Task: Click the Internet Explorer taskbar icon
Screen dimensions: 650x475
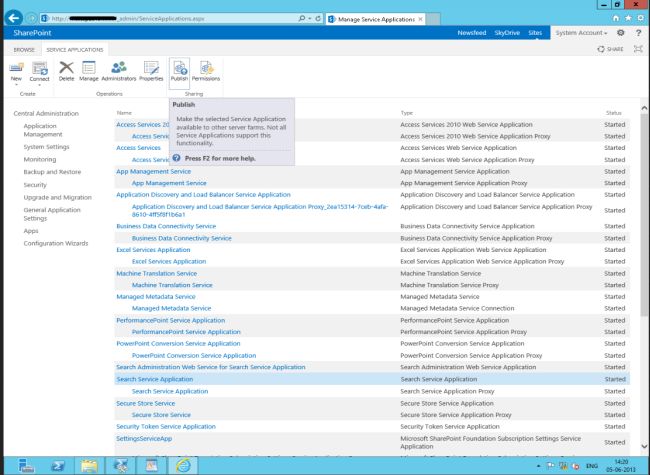Action: tap(183, 465)
